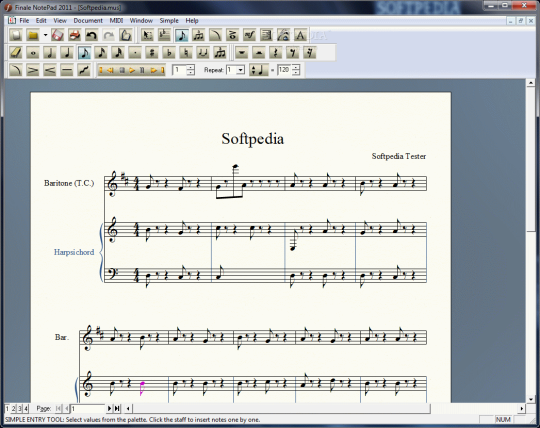This screenshot has width=540, height=428.
Task: Save document with the floppy disk icon
Action: pyautogui.click(x=58, y=35)
